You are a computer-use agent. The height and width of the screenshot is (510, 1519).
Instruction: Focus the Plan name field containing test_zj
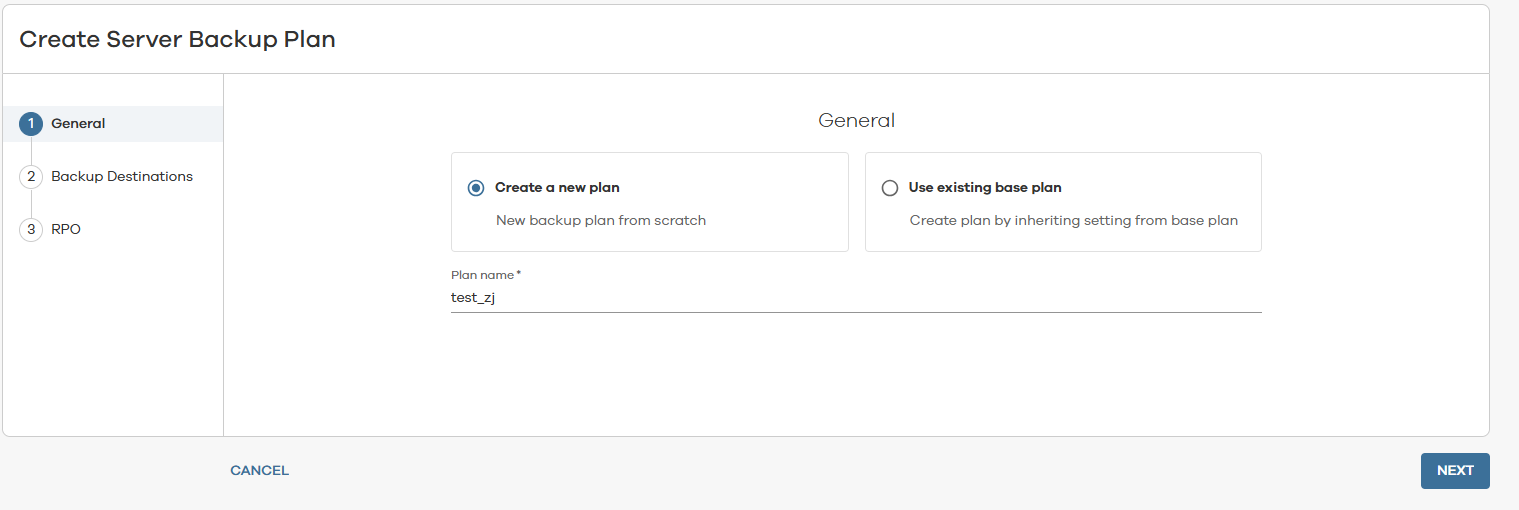tap(856, 298)
